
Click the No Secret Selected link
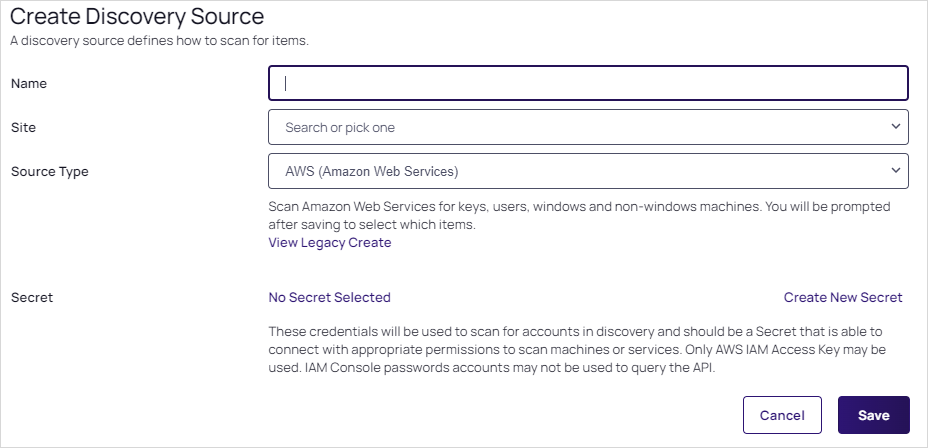(x=330, y=297)
